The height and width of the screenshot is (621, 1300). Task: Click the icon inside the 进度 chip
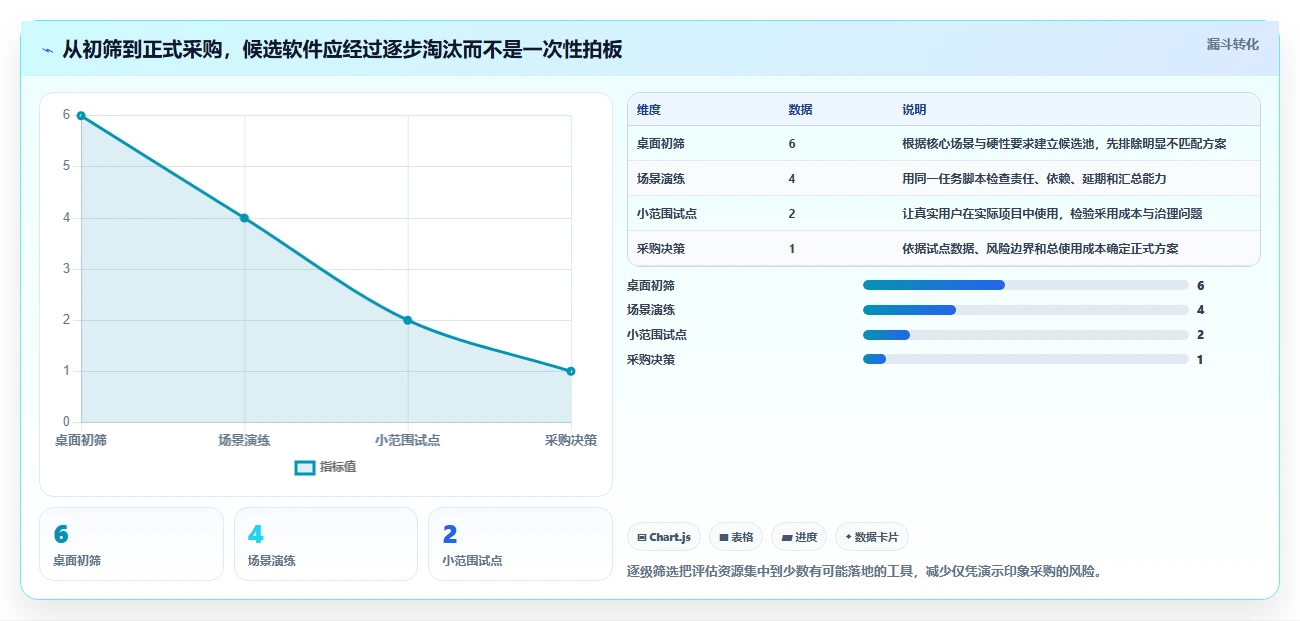787,538
